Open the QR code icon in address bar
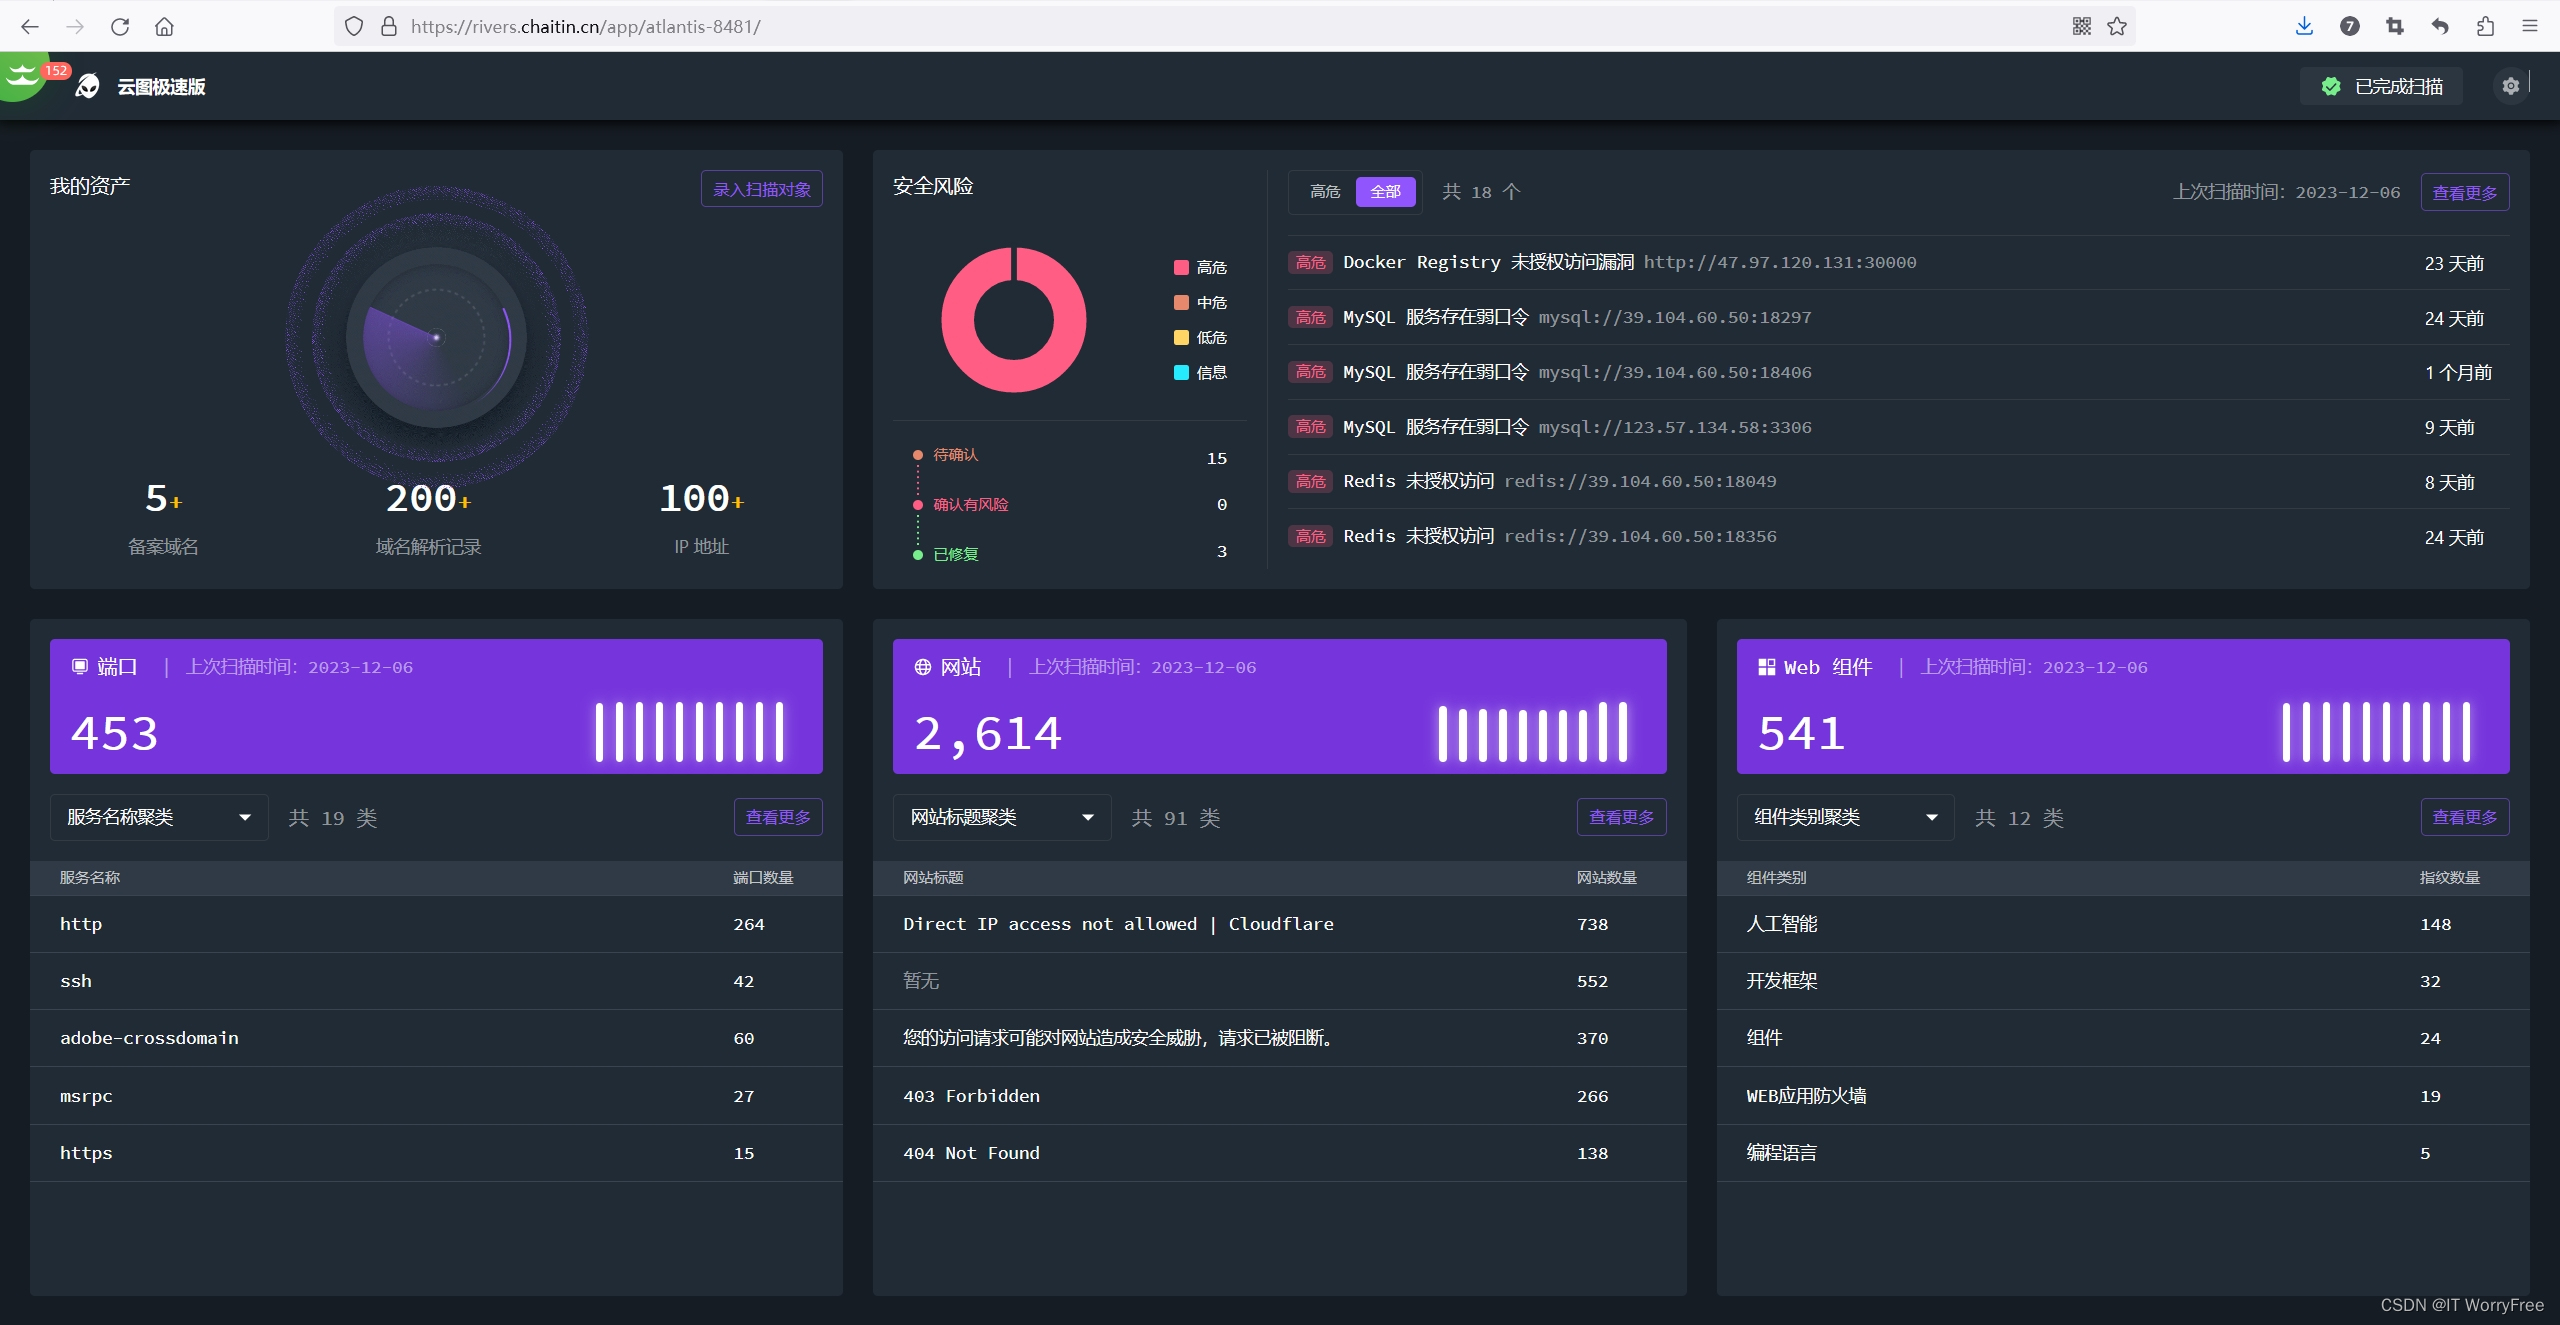 [2082, 27]
